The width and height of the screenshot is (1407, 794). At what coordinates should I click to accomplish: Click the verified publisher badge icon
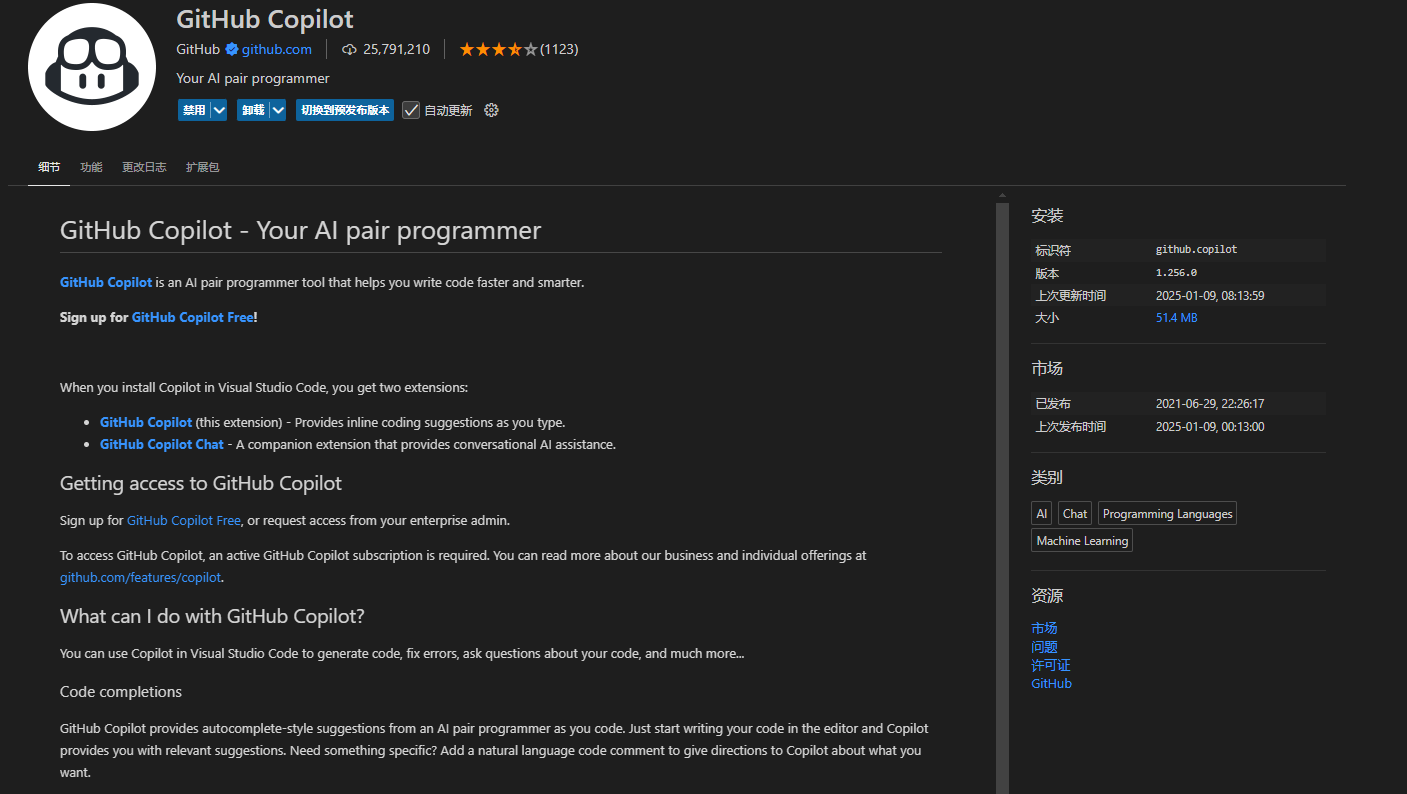click(x=231, y=49)
